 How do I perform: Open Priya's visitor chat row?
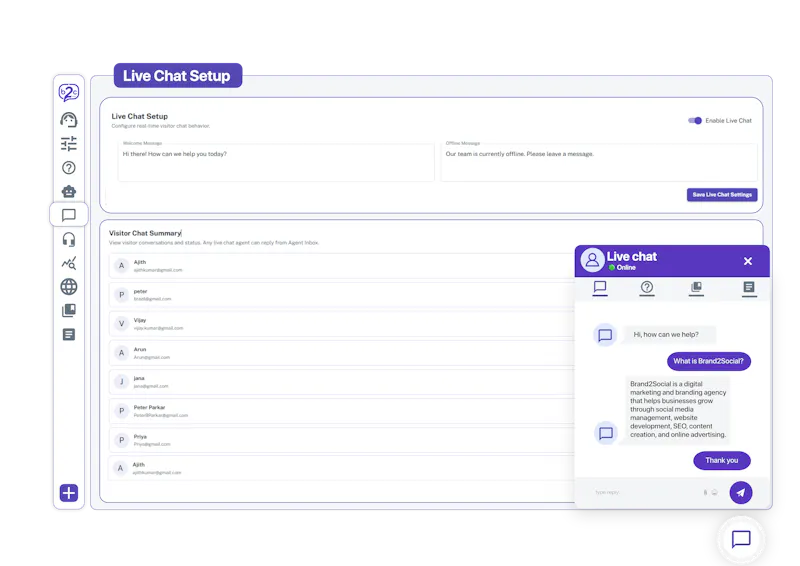tap(341, 440)
